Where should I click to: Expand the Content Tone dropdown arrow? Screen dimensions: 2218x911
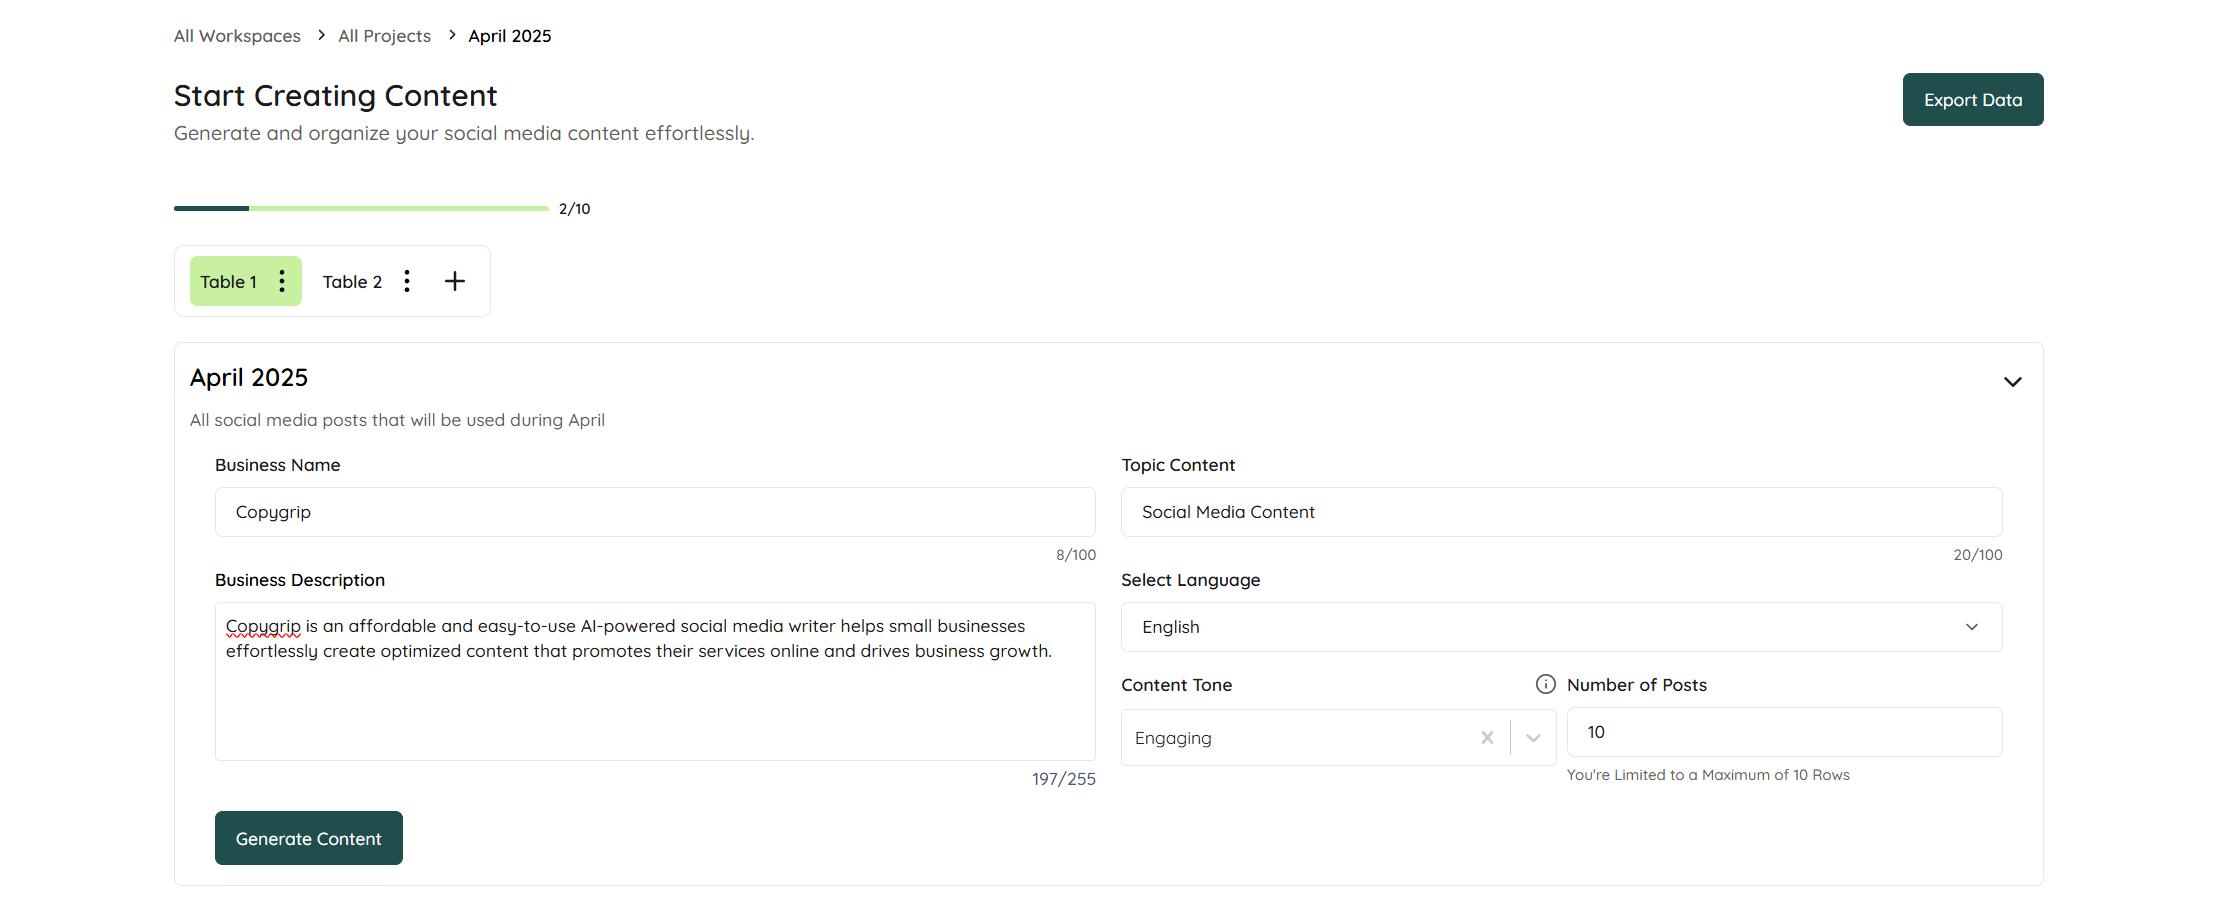(x=1533, y=738)
